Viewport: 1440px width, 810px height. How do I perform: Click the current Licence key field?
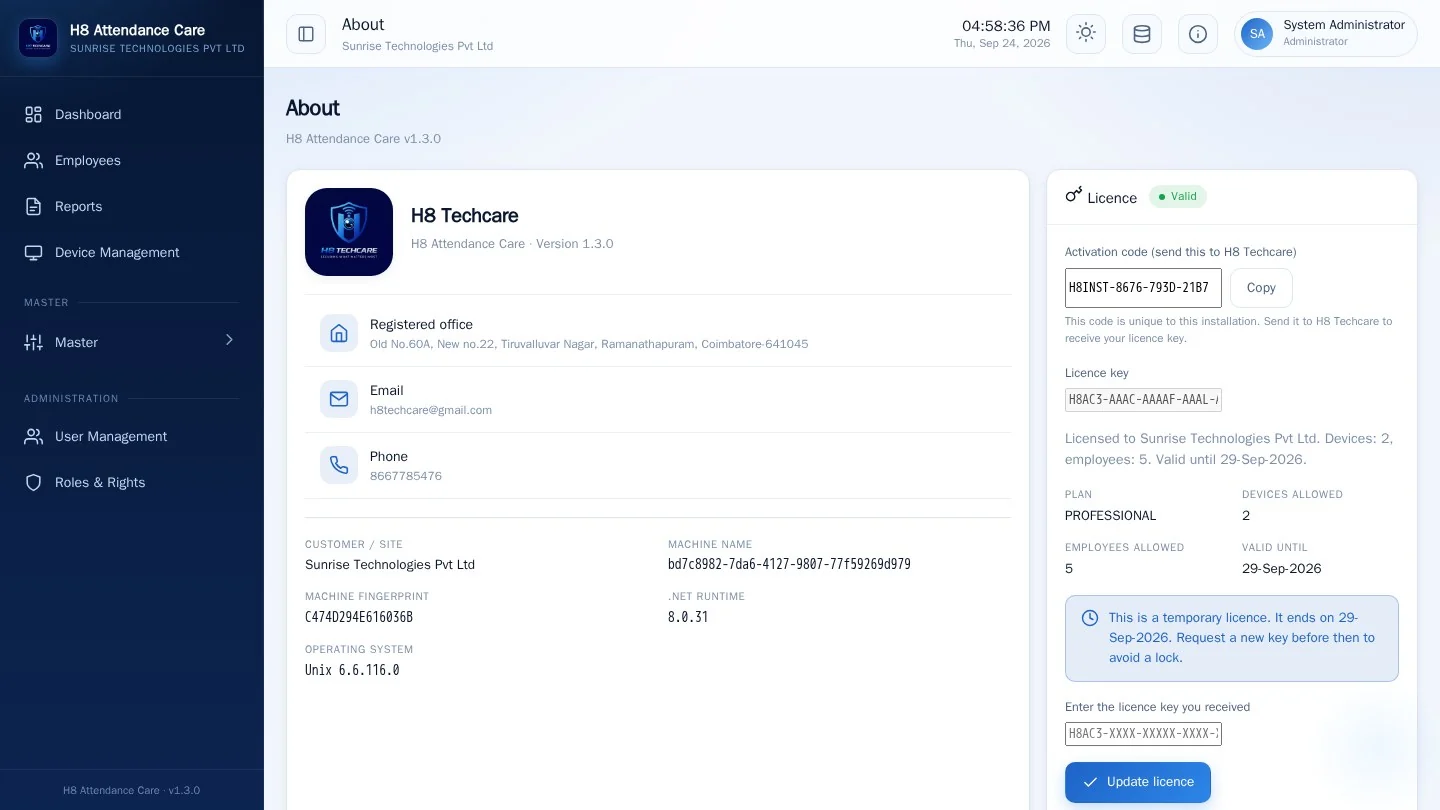(x=1143, y=400)
